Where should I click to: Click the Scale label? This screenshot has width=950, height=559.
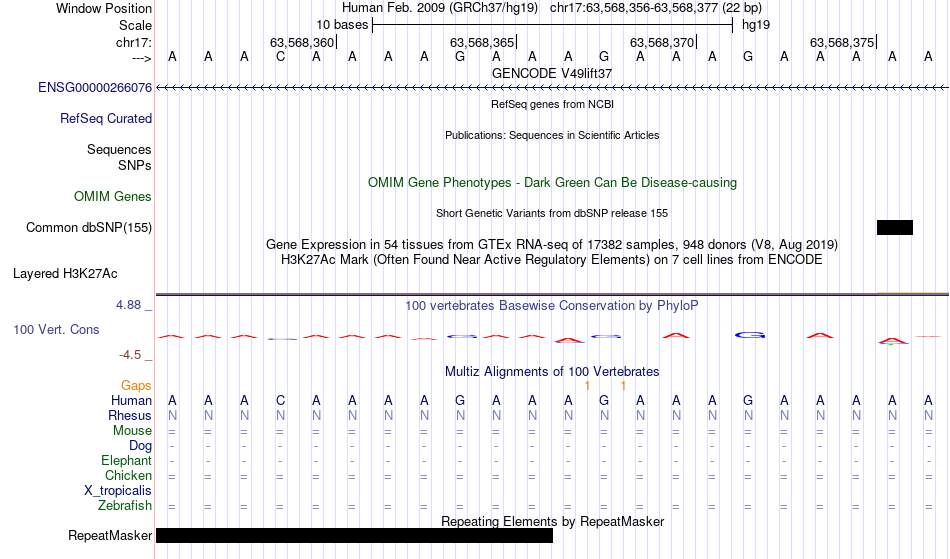(x=135, y=25)
